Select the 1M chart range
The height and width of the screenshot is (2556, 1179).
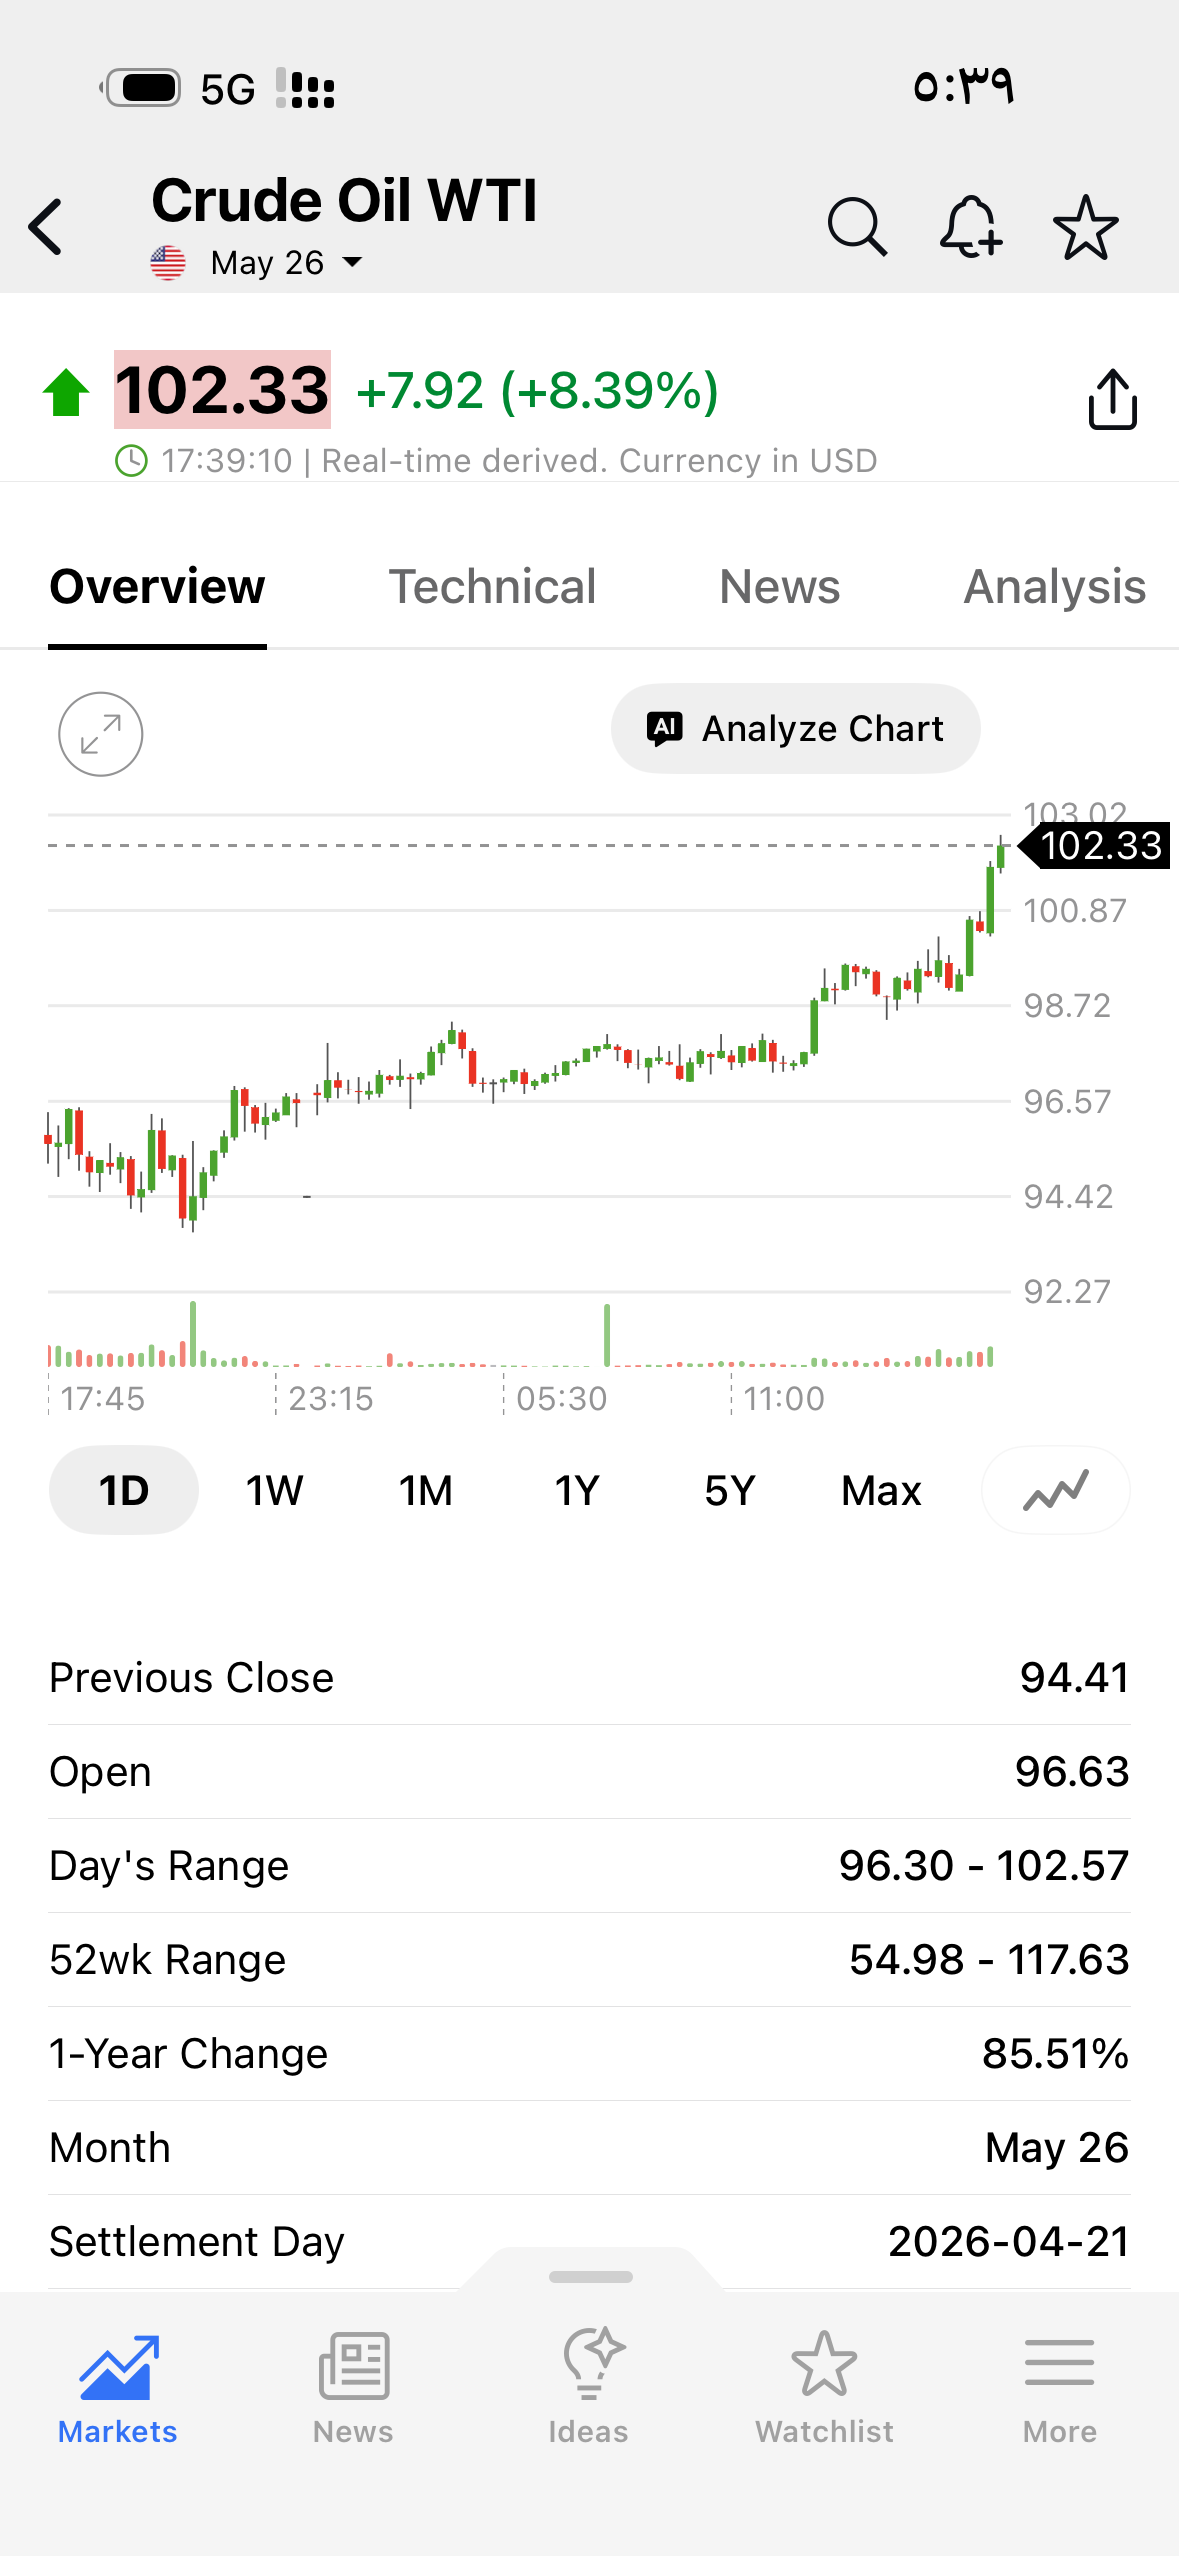click(x=426, y=1490)
